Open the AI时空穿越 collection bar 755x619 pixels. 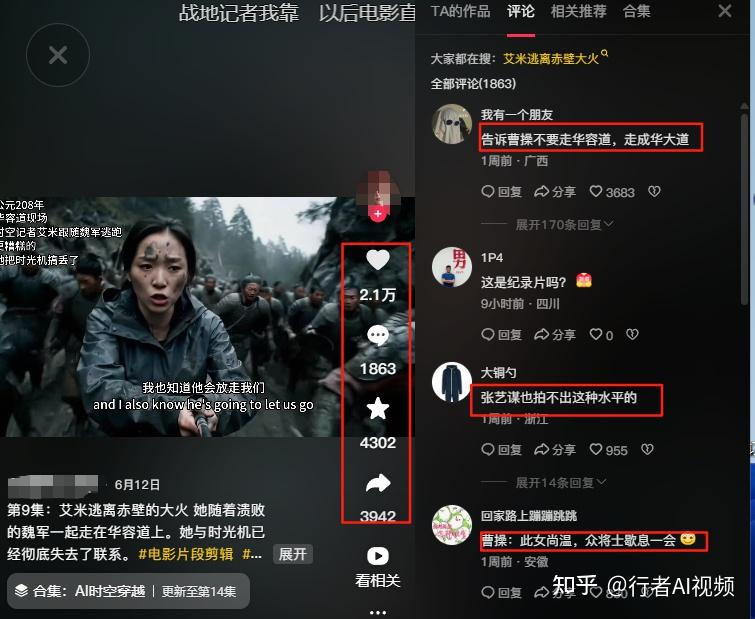coord(128,591)
